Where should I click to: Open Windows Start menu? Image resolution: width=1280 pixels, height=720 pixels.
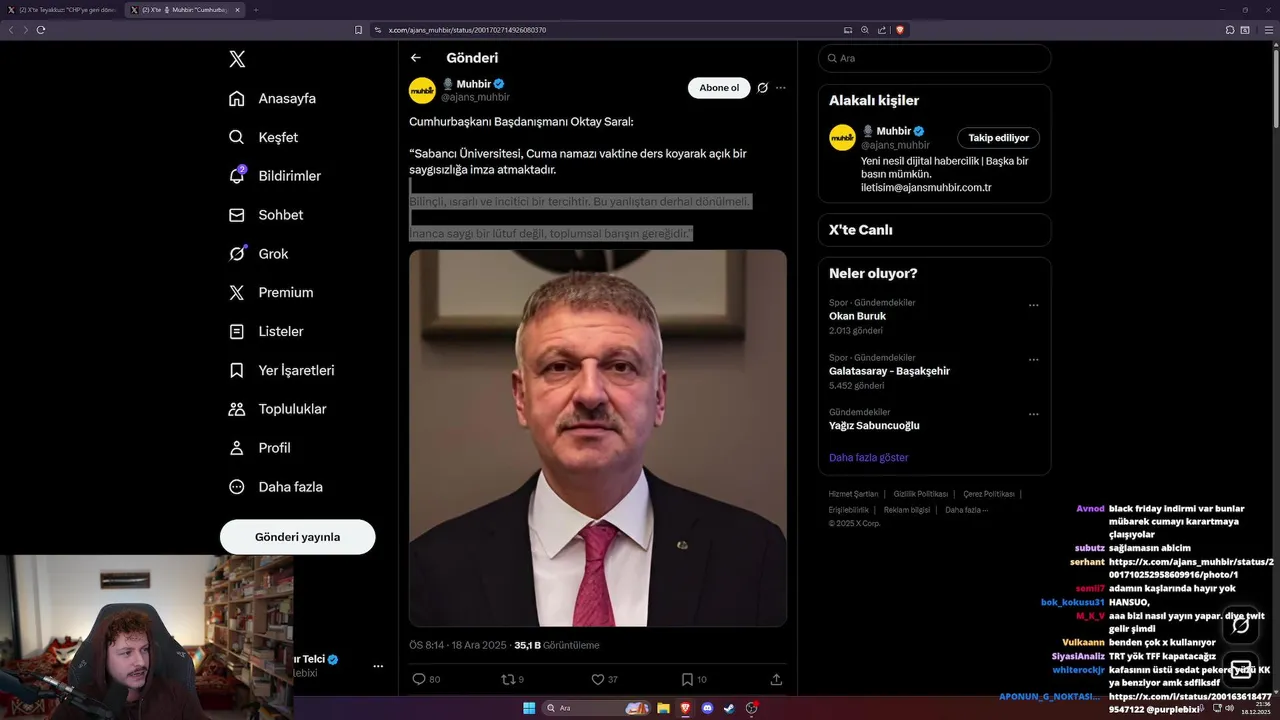click(x=529, y=708)
